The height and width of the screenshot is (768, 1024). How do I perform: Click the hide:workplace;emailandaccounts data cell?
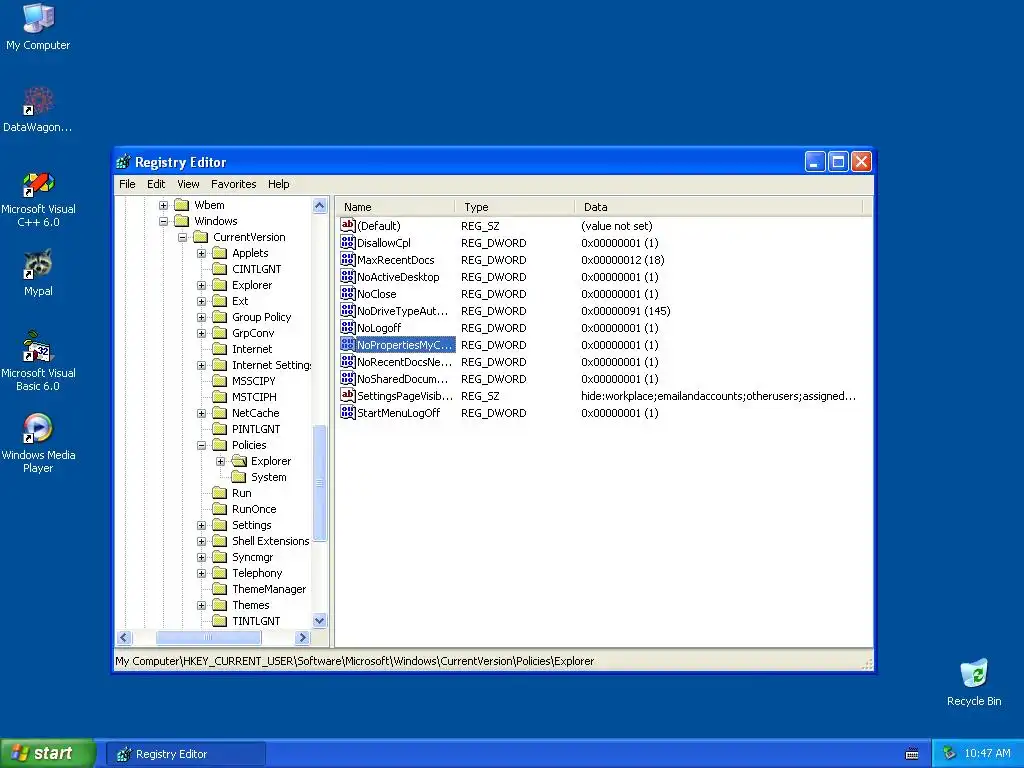[x=718, y=396]
